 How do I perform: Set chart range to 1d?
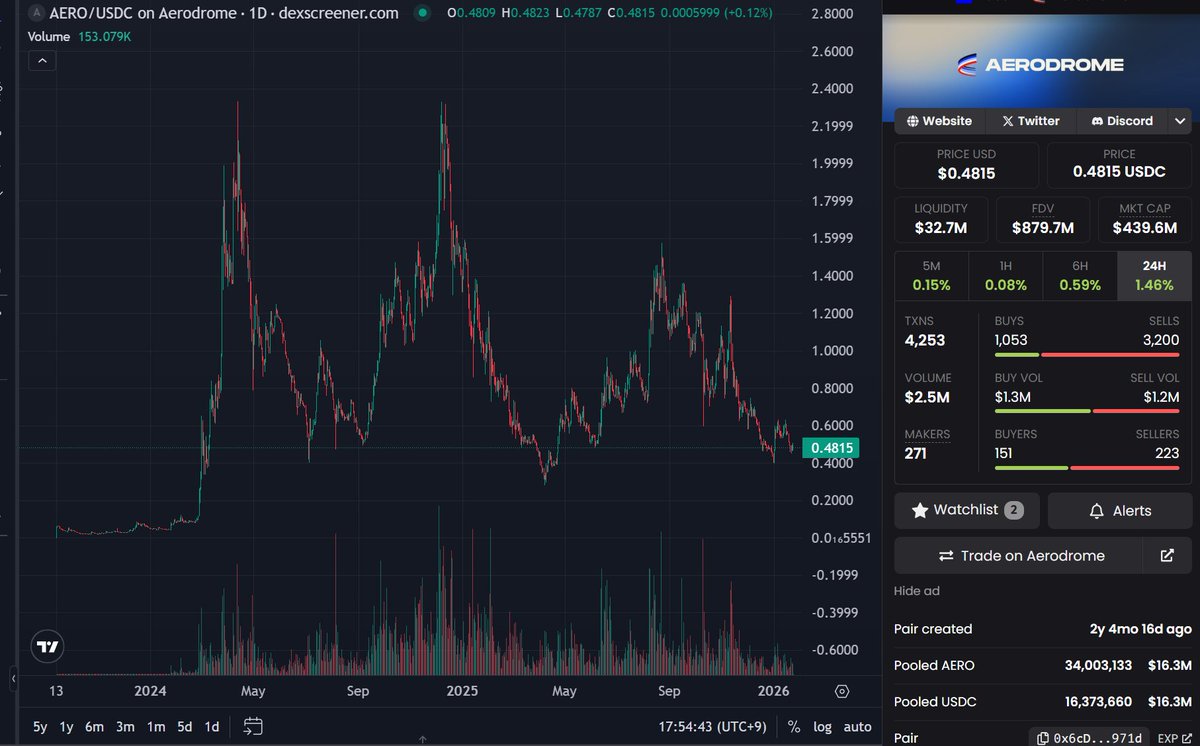coord(212,727)
